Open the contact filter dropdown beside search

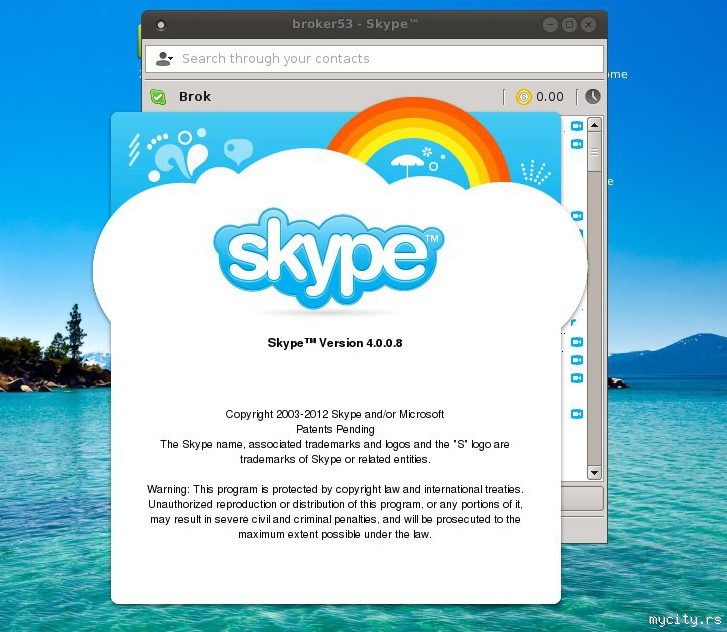(164, 59)
